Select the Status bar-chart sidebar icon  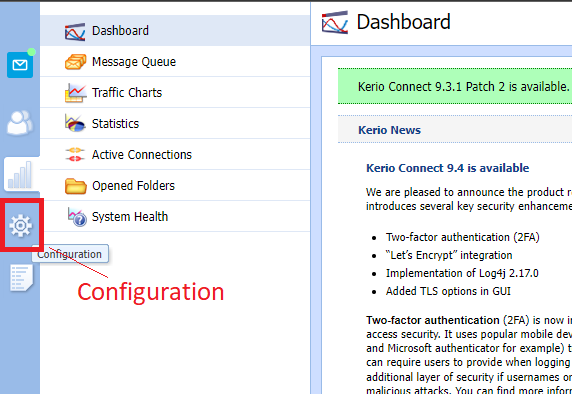coord(20,175)
